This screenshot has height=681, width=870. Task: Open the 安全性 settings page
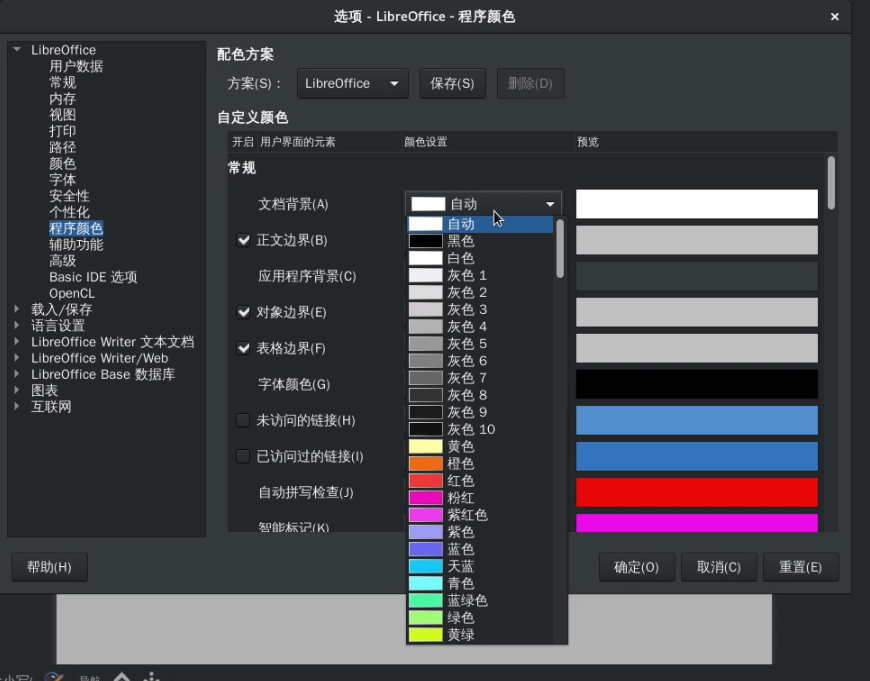(x=69, y=196)
